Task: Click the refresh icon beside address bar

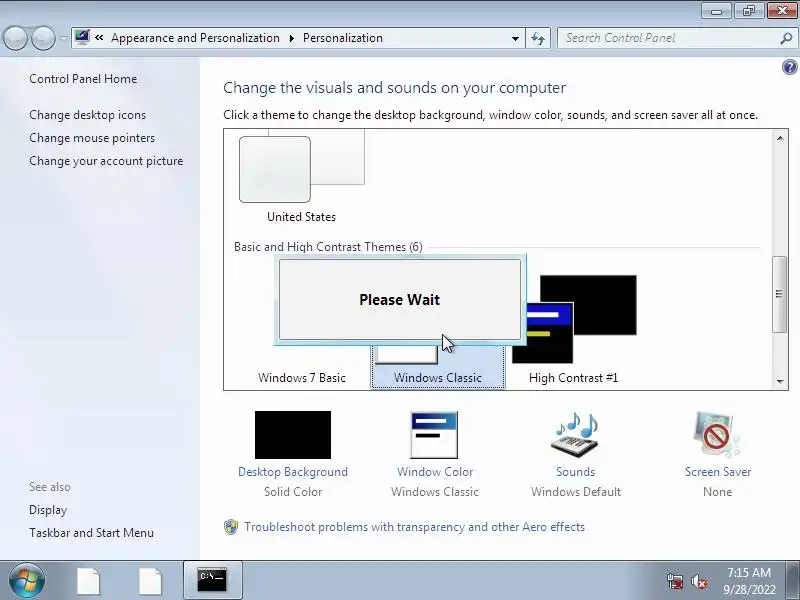Action: click(538, 38)
